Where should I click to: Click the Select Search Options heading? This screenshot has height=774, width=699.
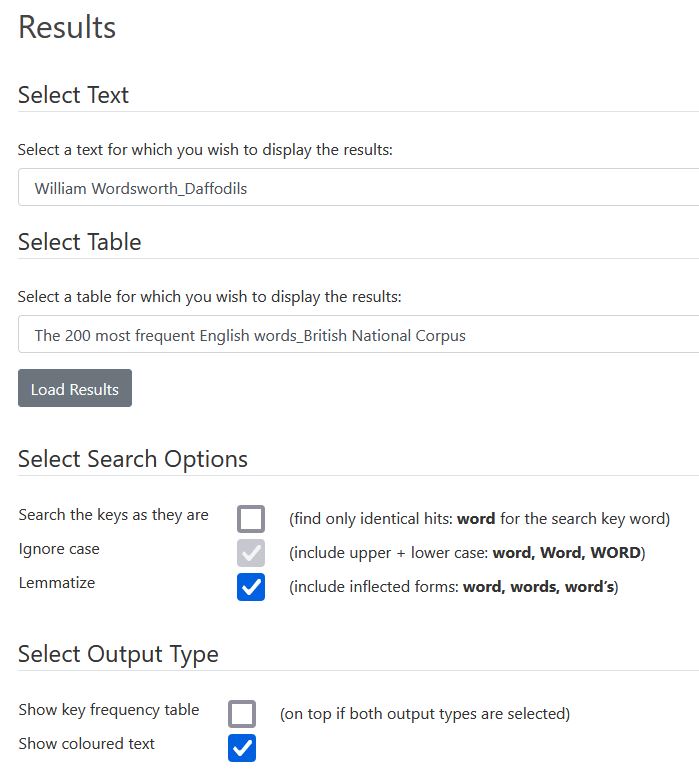[132, 459]
